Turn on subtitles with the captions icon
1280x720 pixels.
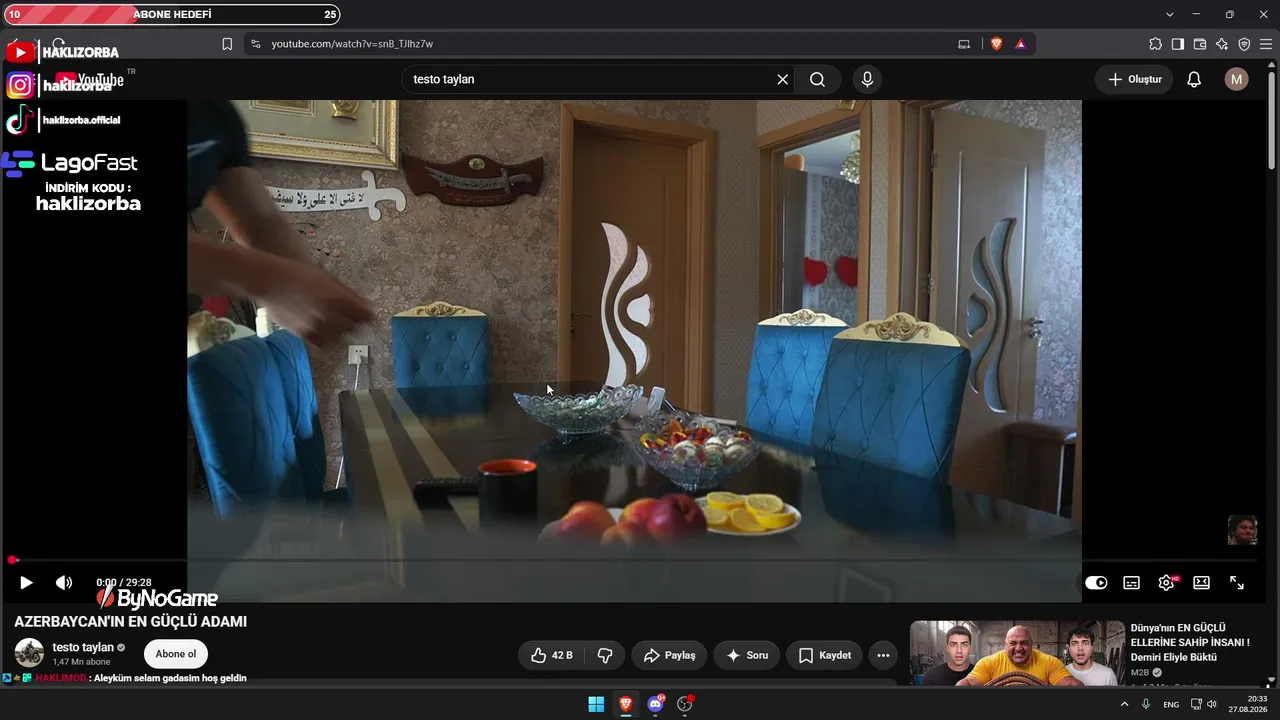pyautogui.click(x=1131, y=583)
